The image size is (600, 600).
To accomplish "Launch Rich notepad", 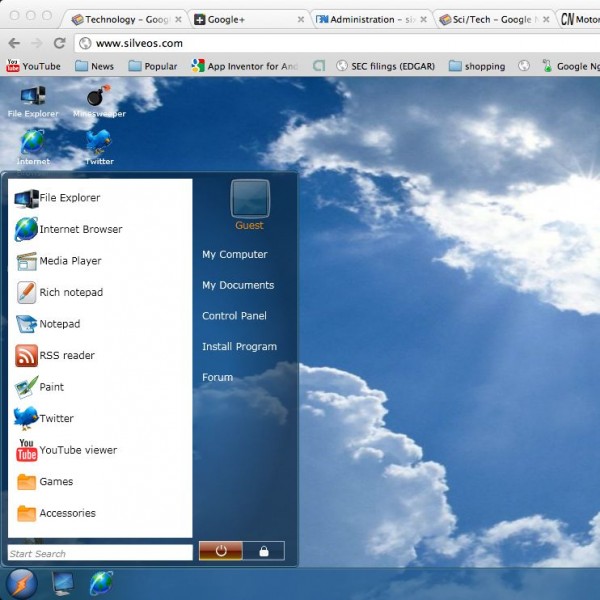I will [x=70, y=292].
